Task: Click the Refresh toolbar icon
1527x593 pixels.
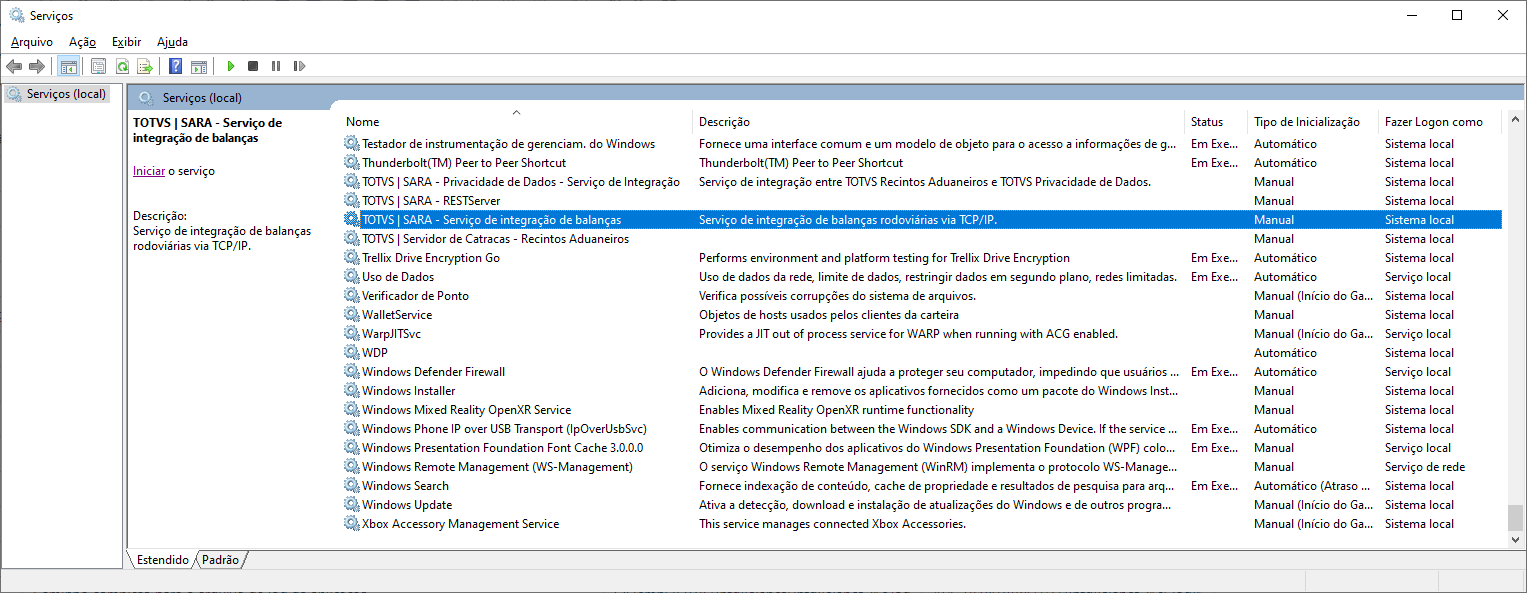Action: 122,66
